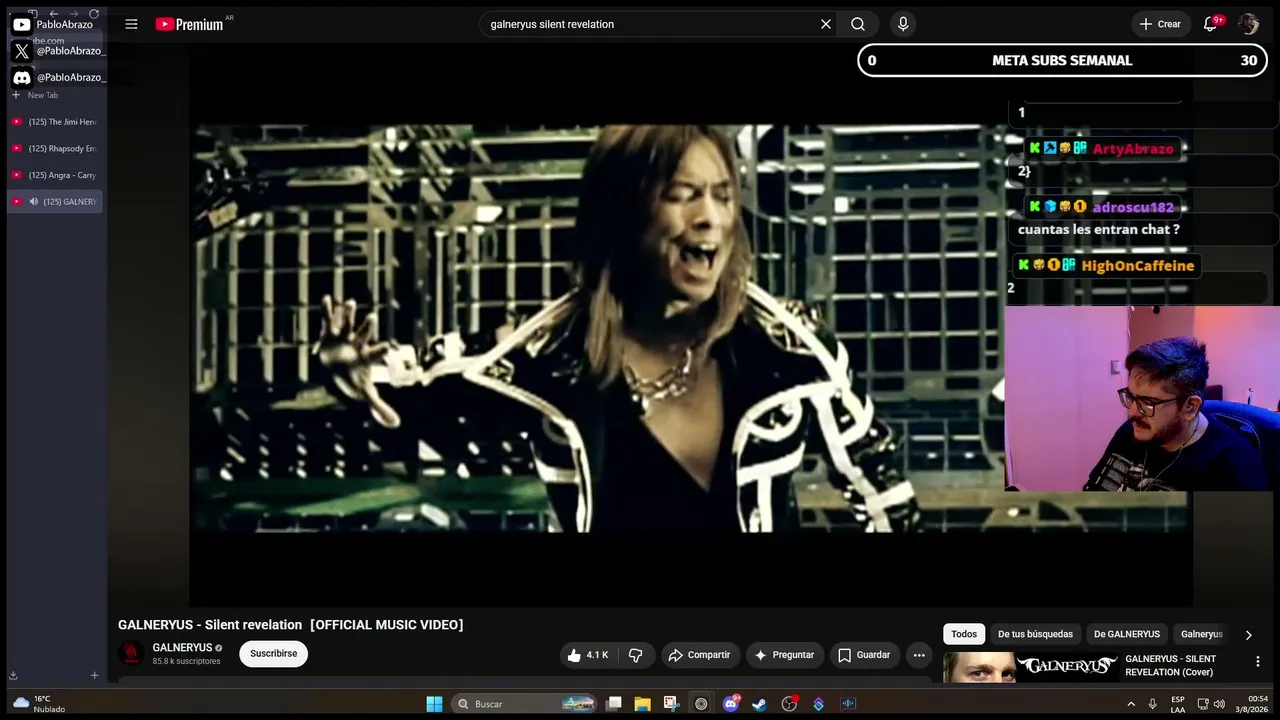This screenshot has width=1280, height=720.
Task: Open the GALNERYUS channel name link
Action: [182, 648]
